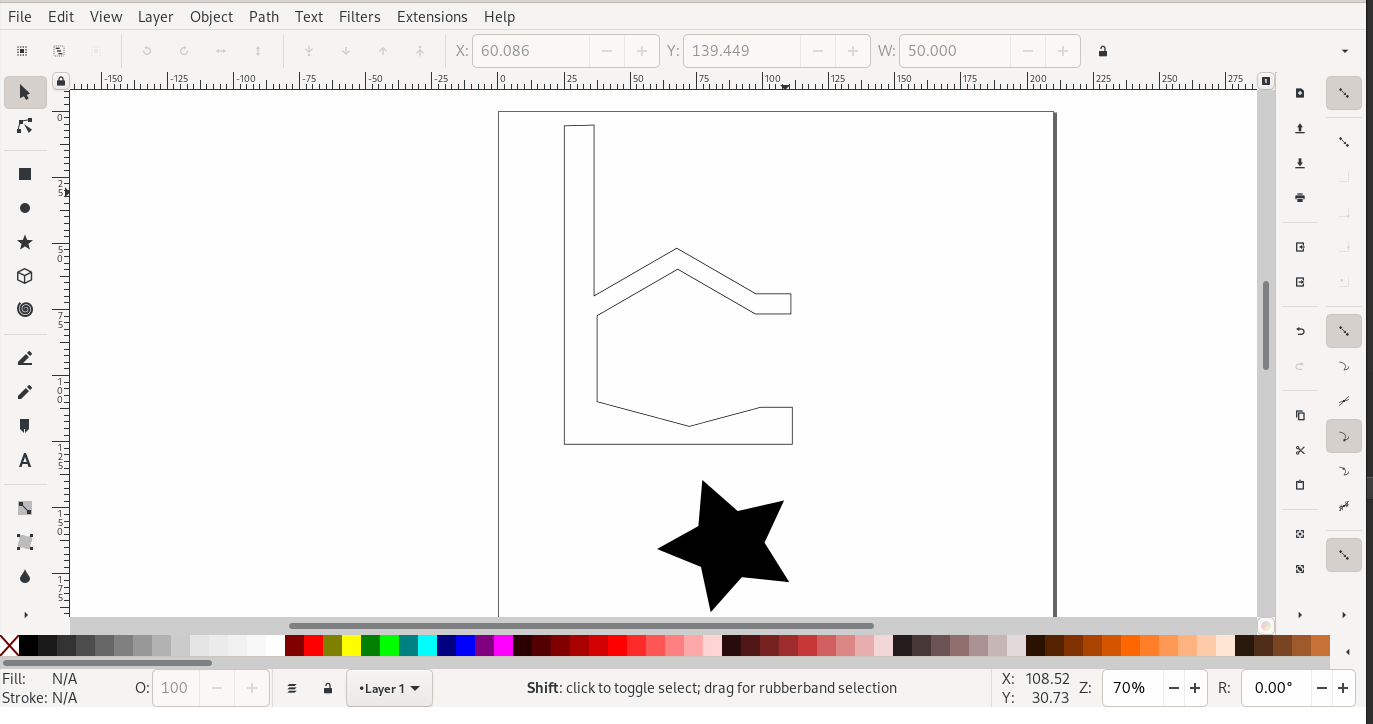1373x724 pixels.
Task: Select the Mesh gradient tool
Action: (25, 542)
